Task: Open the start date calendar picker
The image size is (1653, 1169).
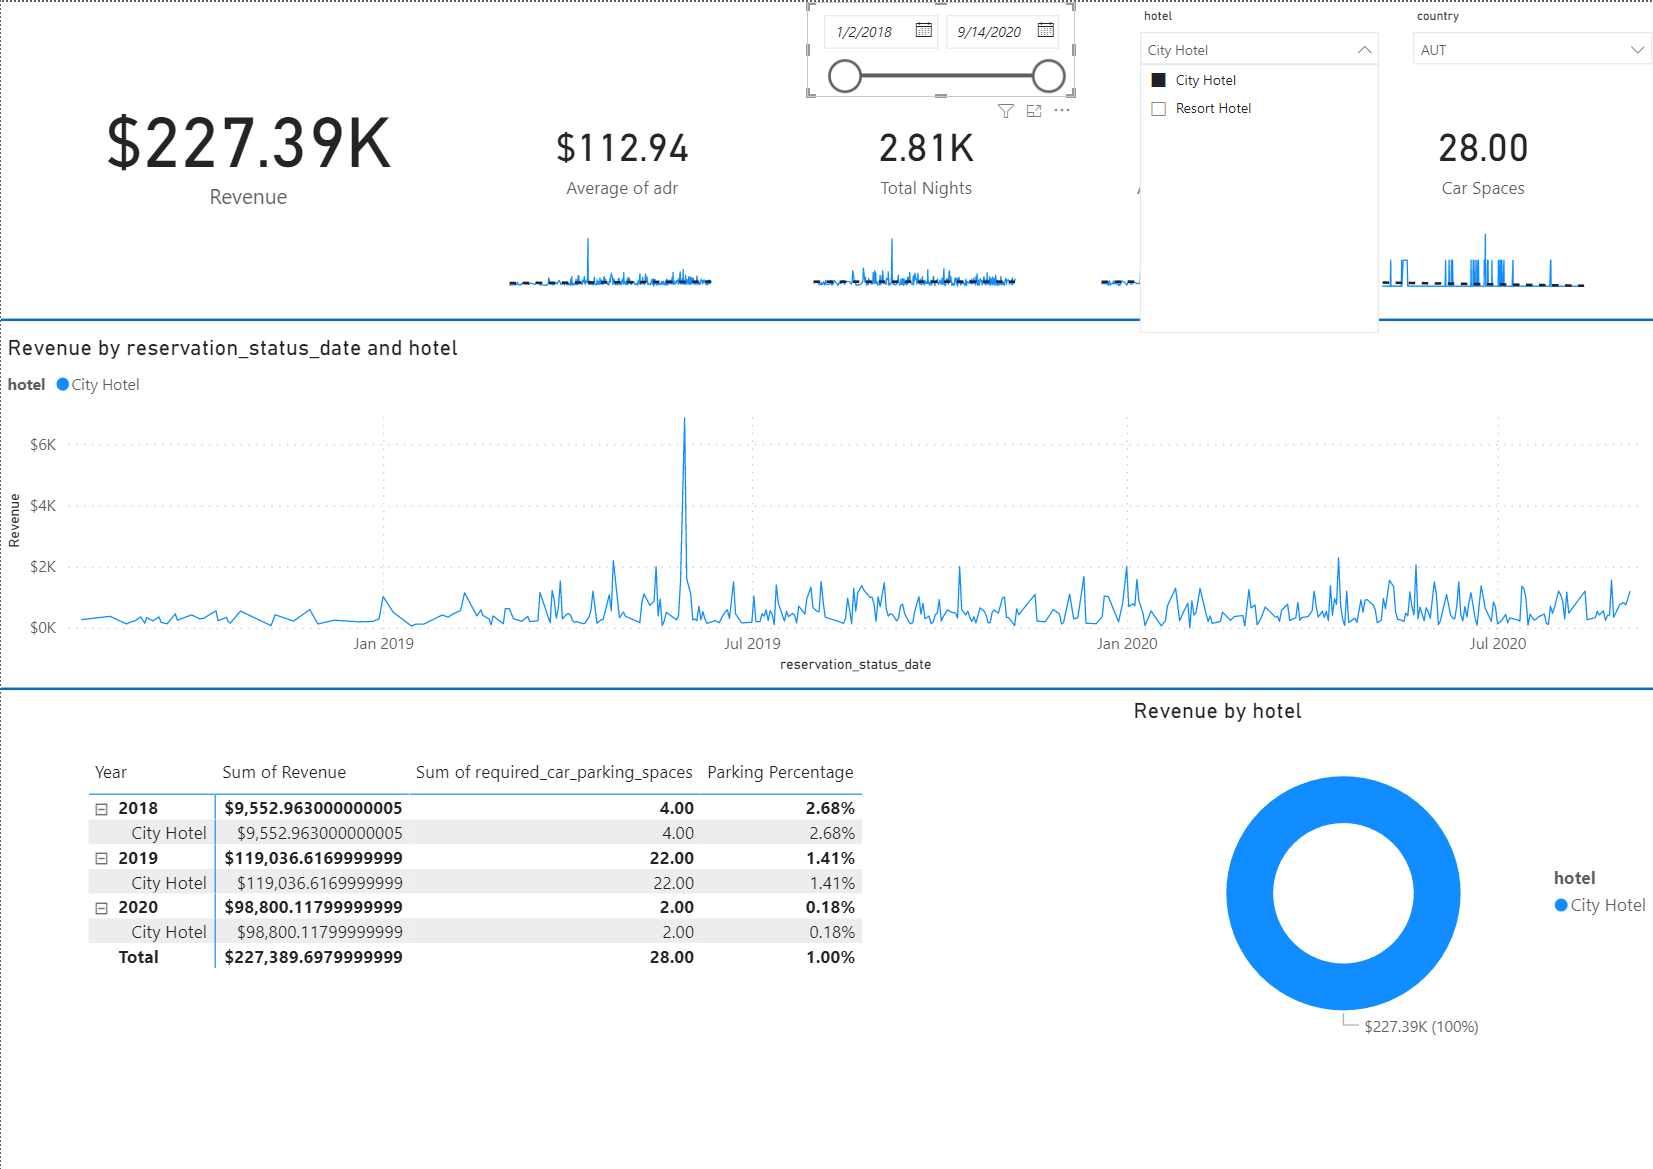Action: point(922,31)
